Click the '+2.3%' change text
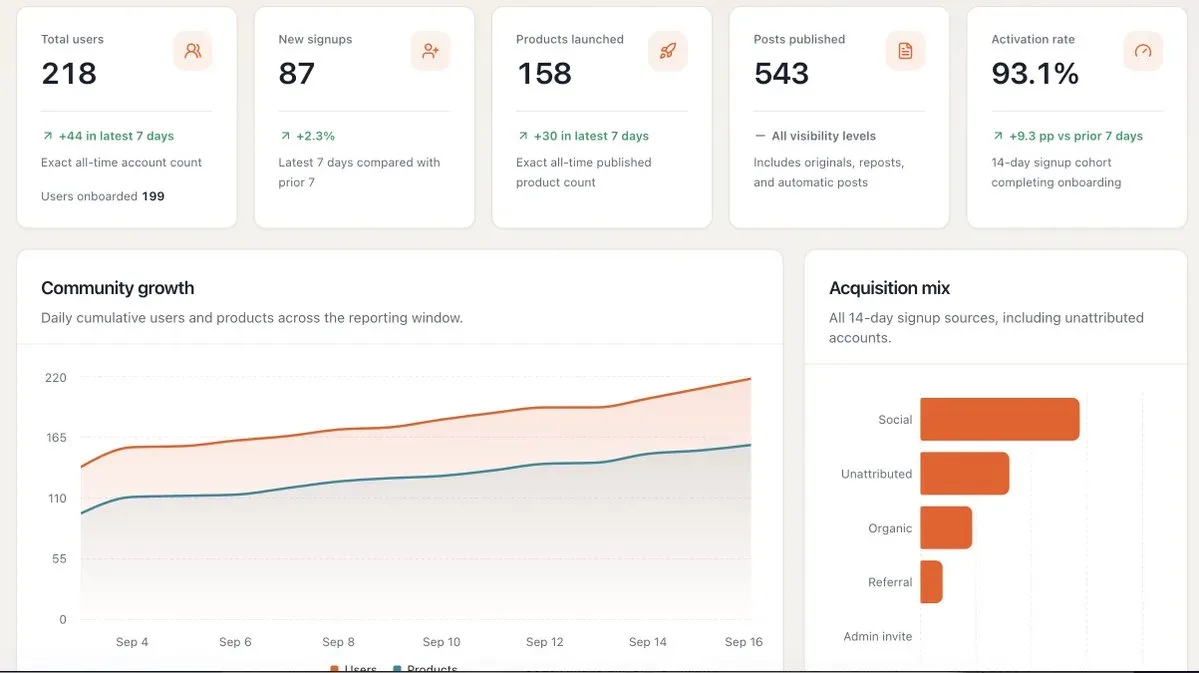 tap(316, 135)
